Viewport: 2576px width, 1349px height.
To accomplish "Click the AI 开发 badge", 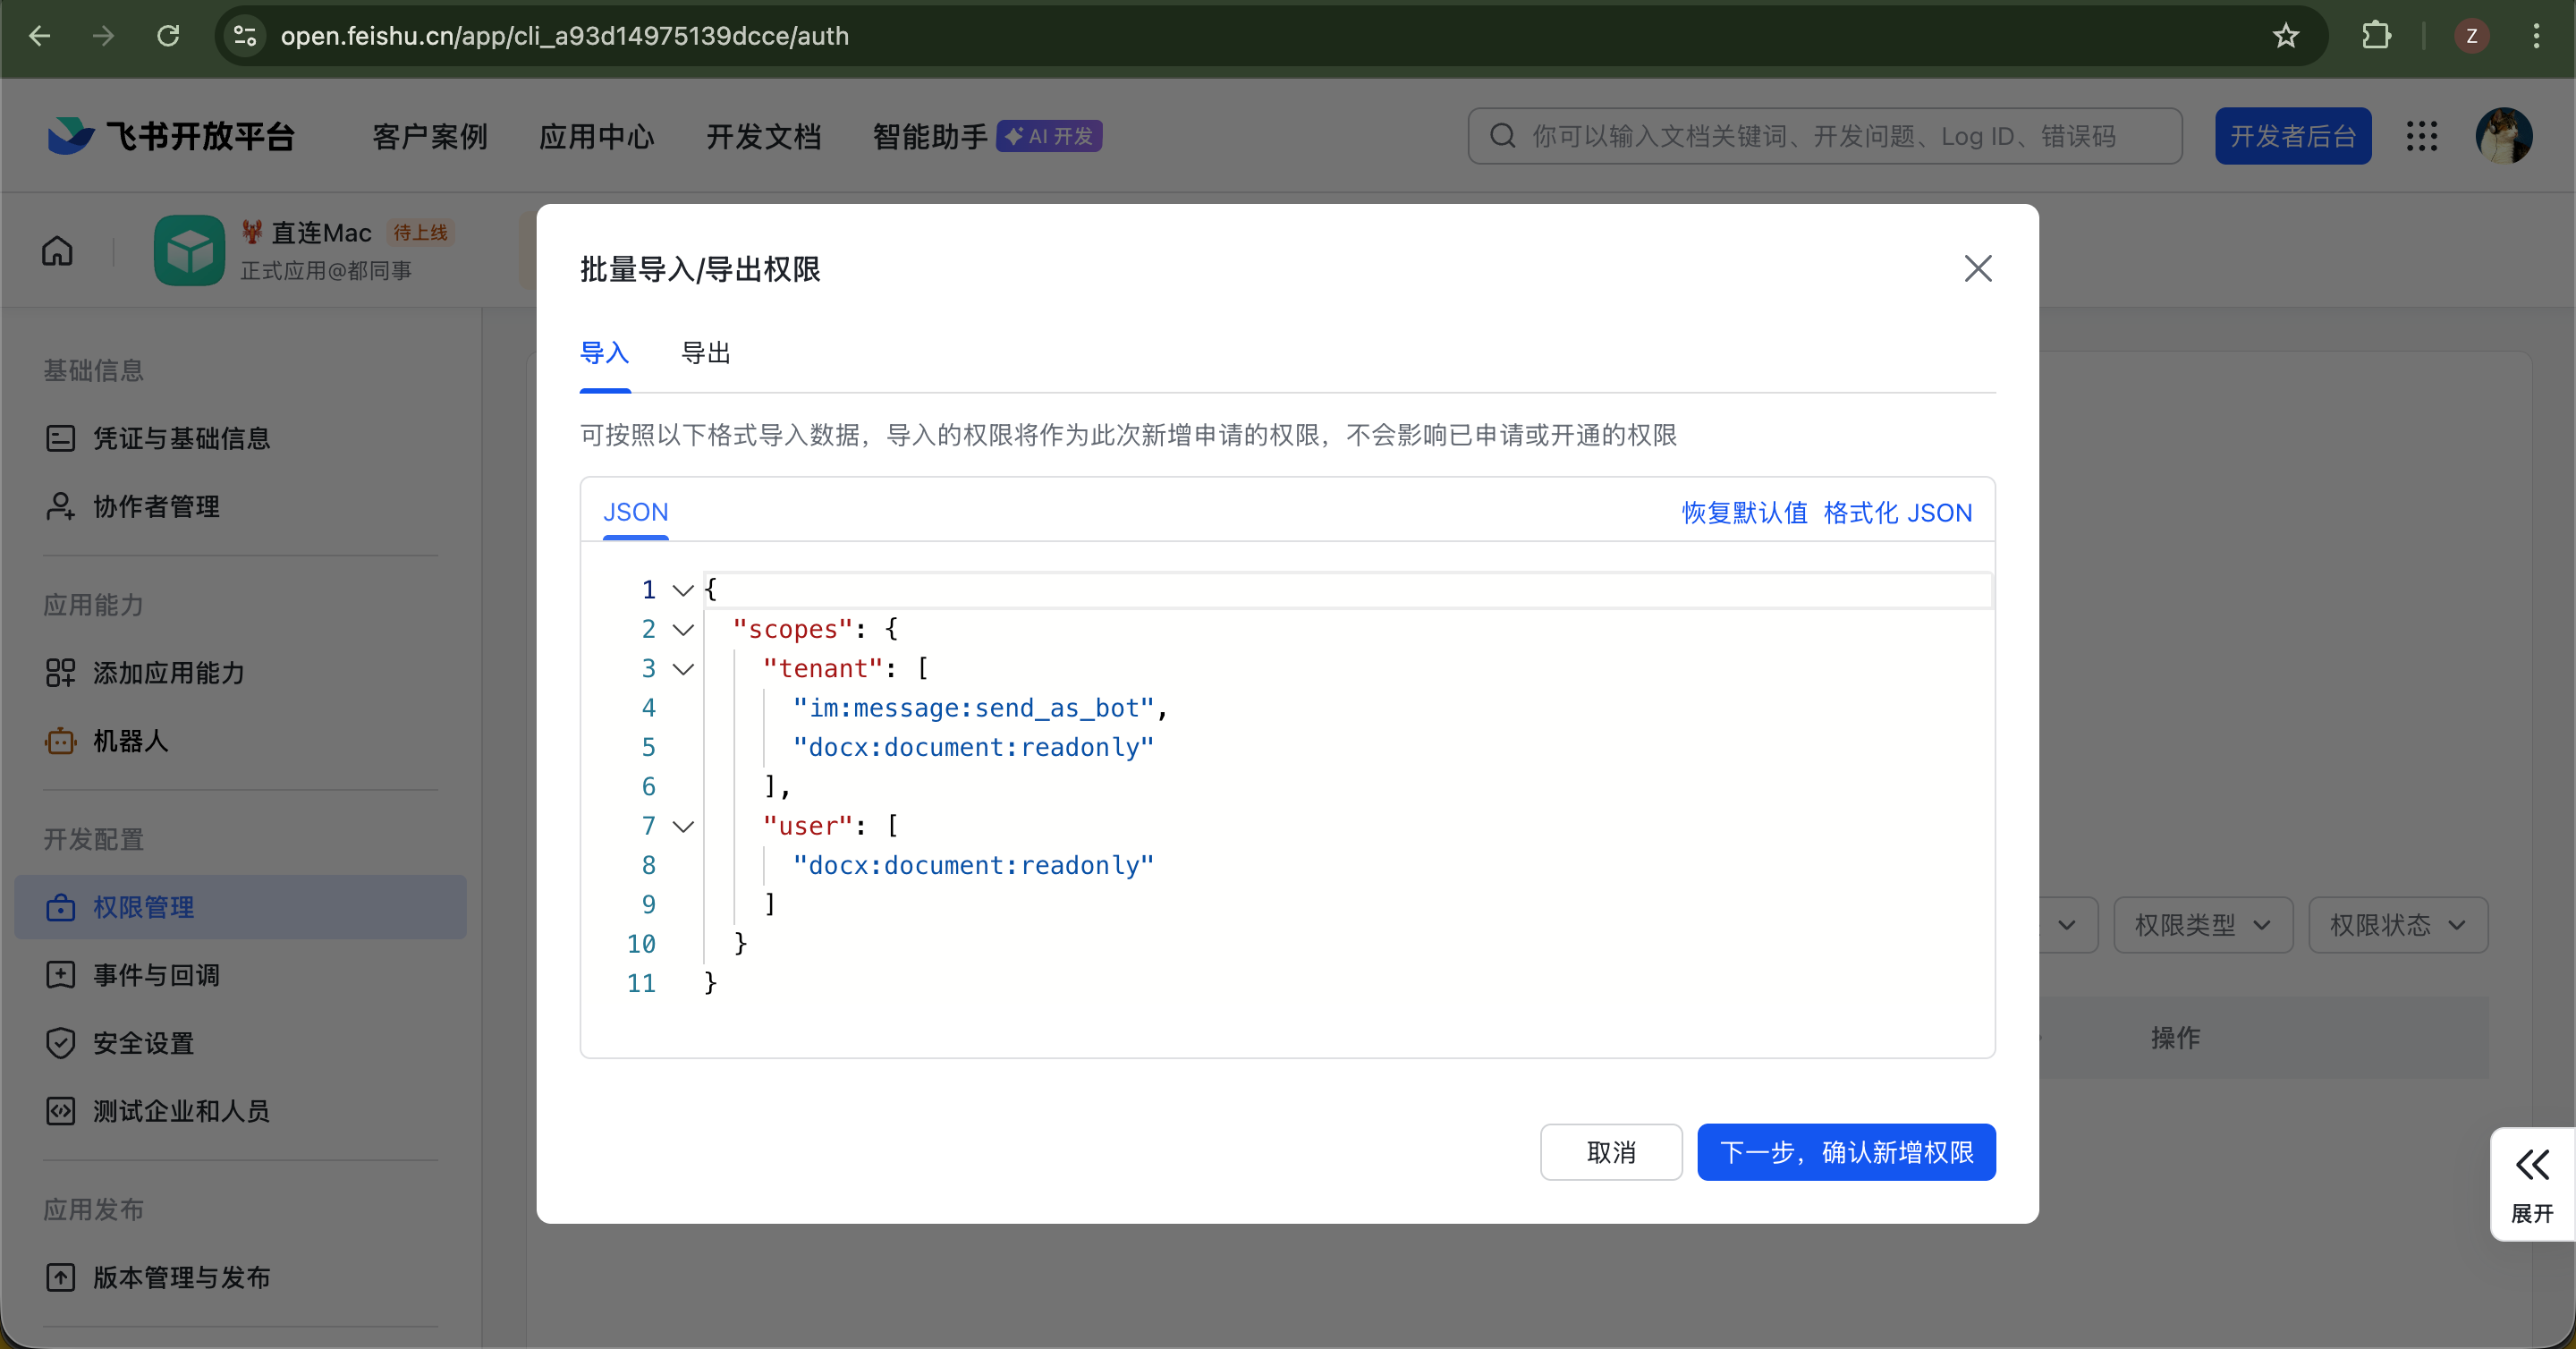I will [x=1049, y=136].
